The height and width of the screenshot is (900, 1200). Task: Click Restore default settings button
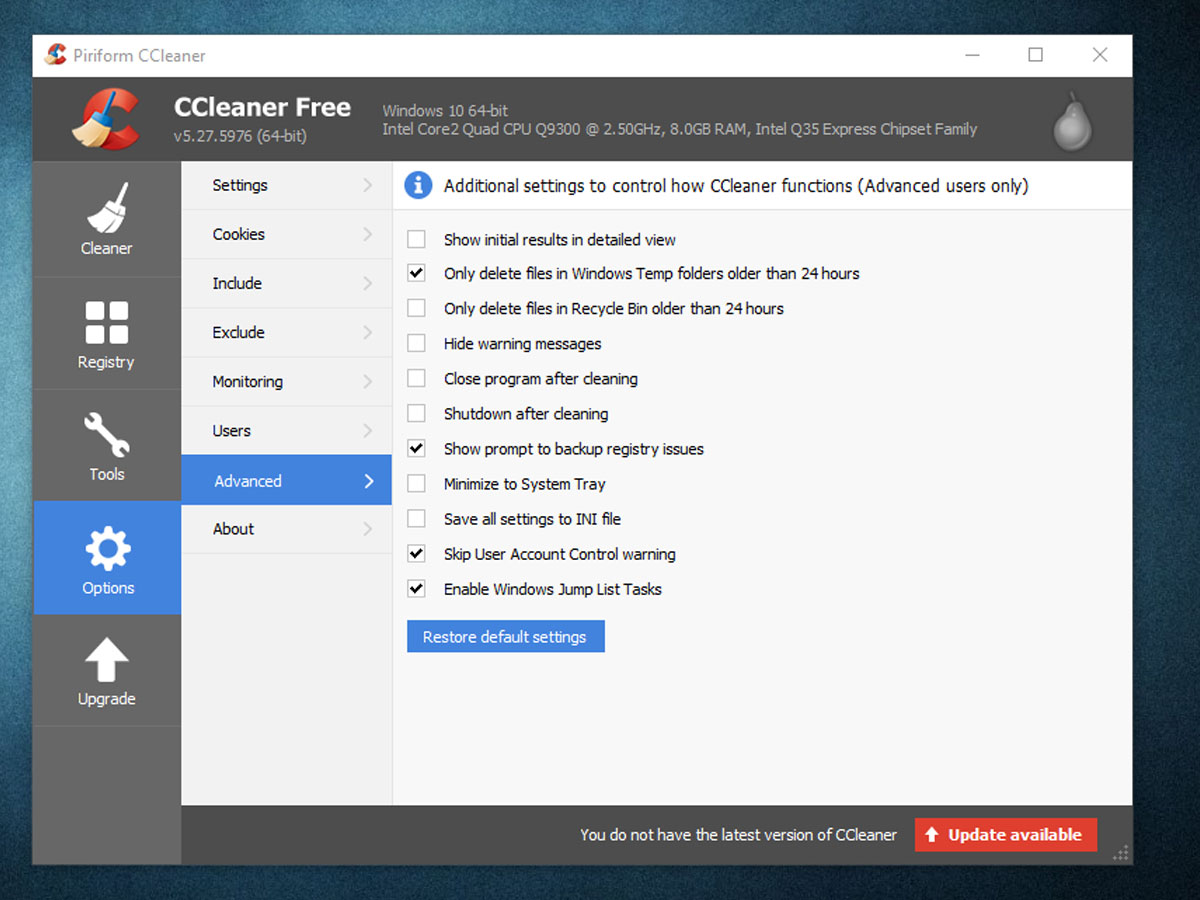pos(505,637)
